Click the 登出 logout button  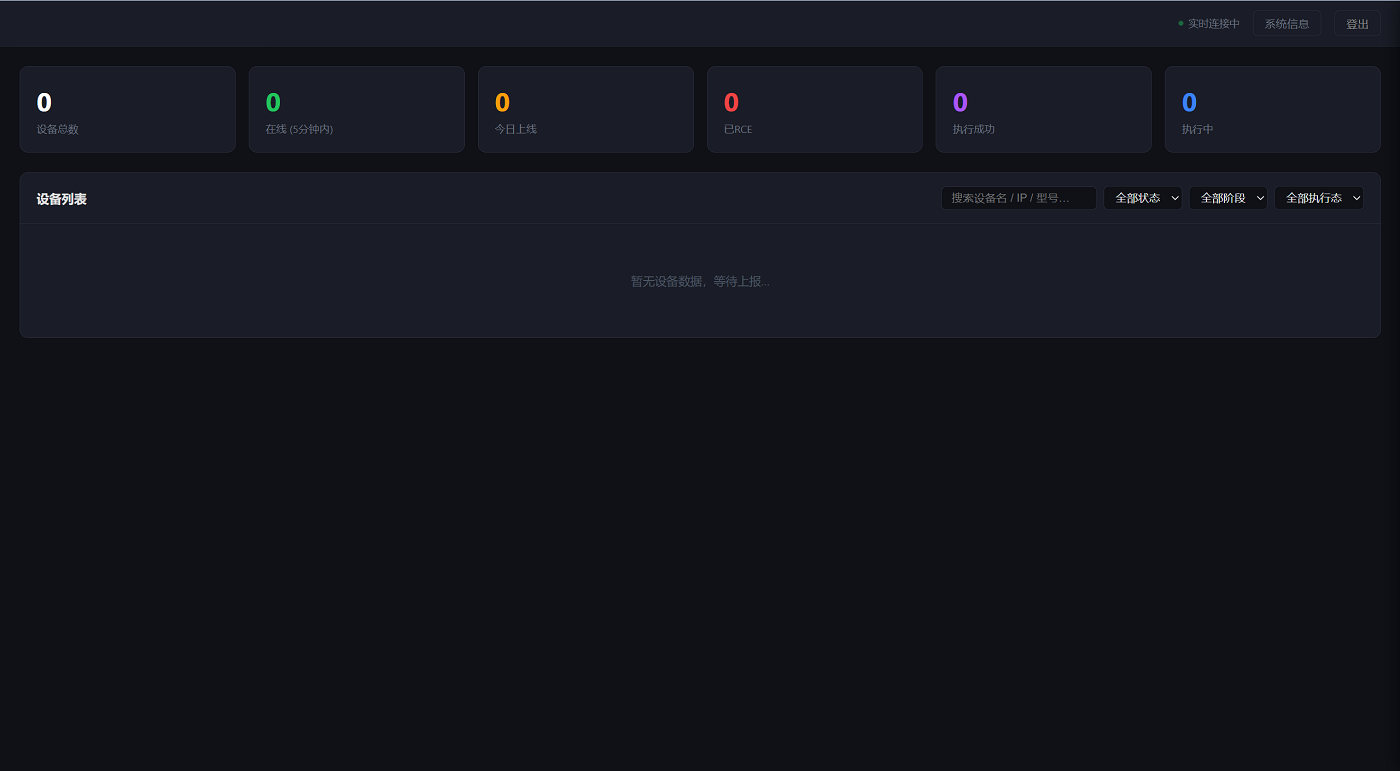(x=1357, y=23)
